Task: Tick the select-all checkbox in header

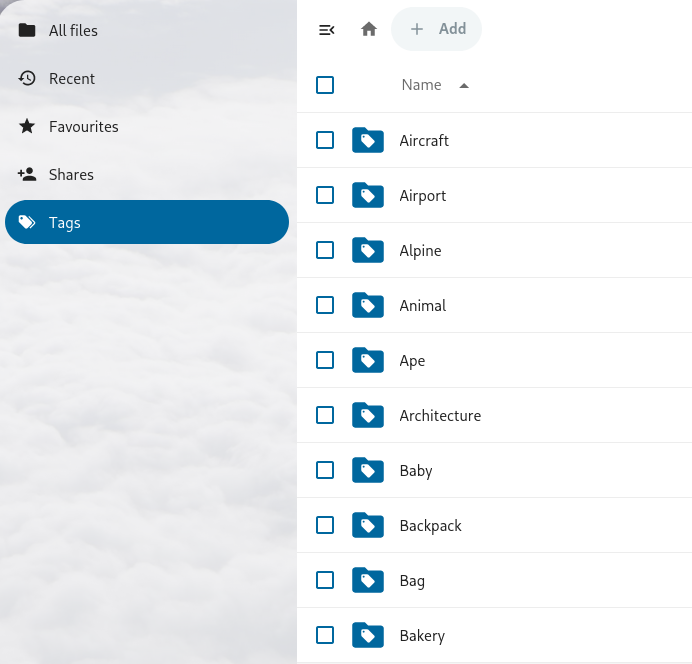Action: 325,85
